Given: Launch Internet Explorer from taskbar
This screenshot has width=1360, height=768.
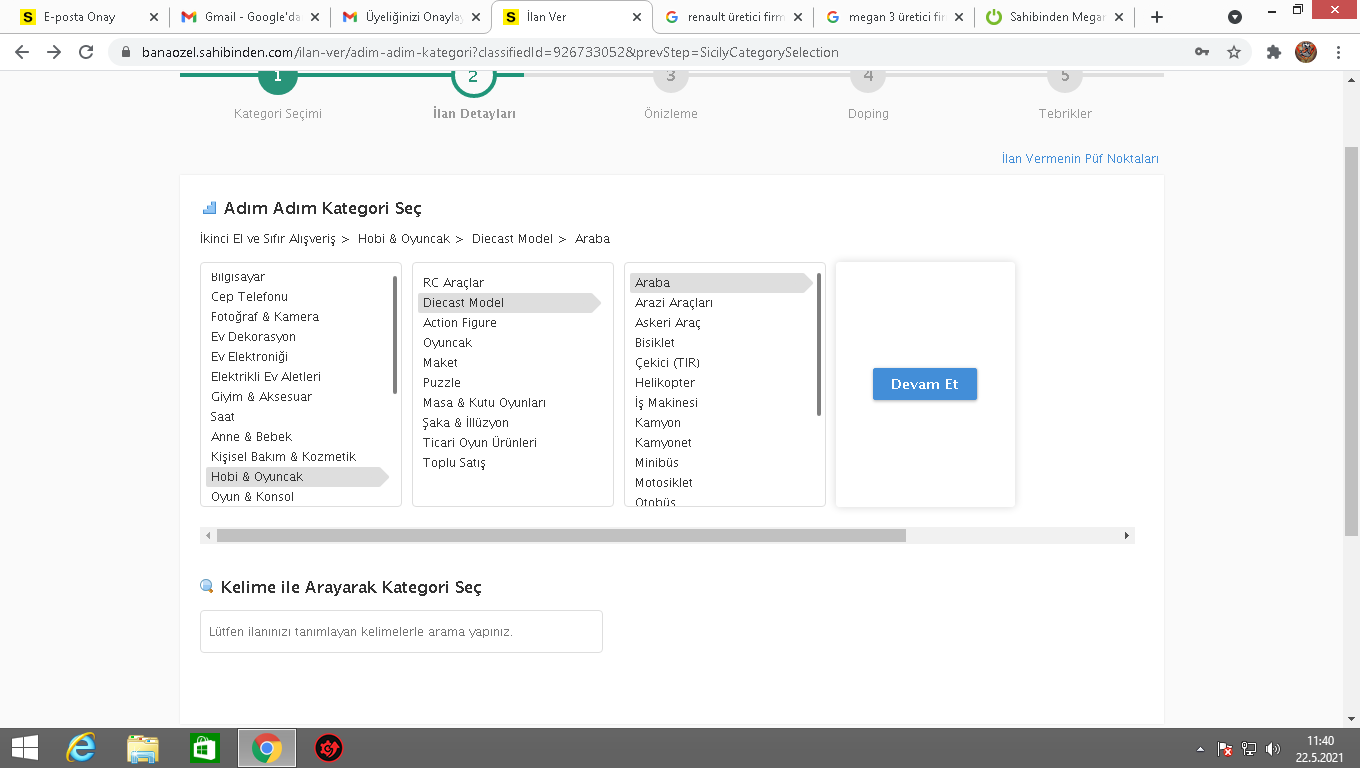Looking at the screenshot, I should pos(81,748).
